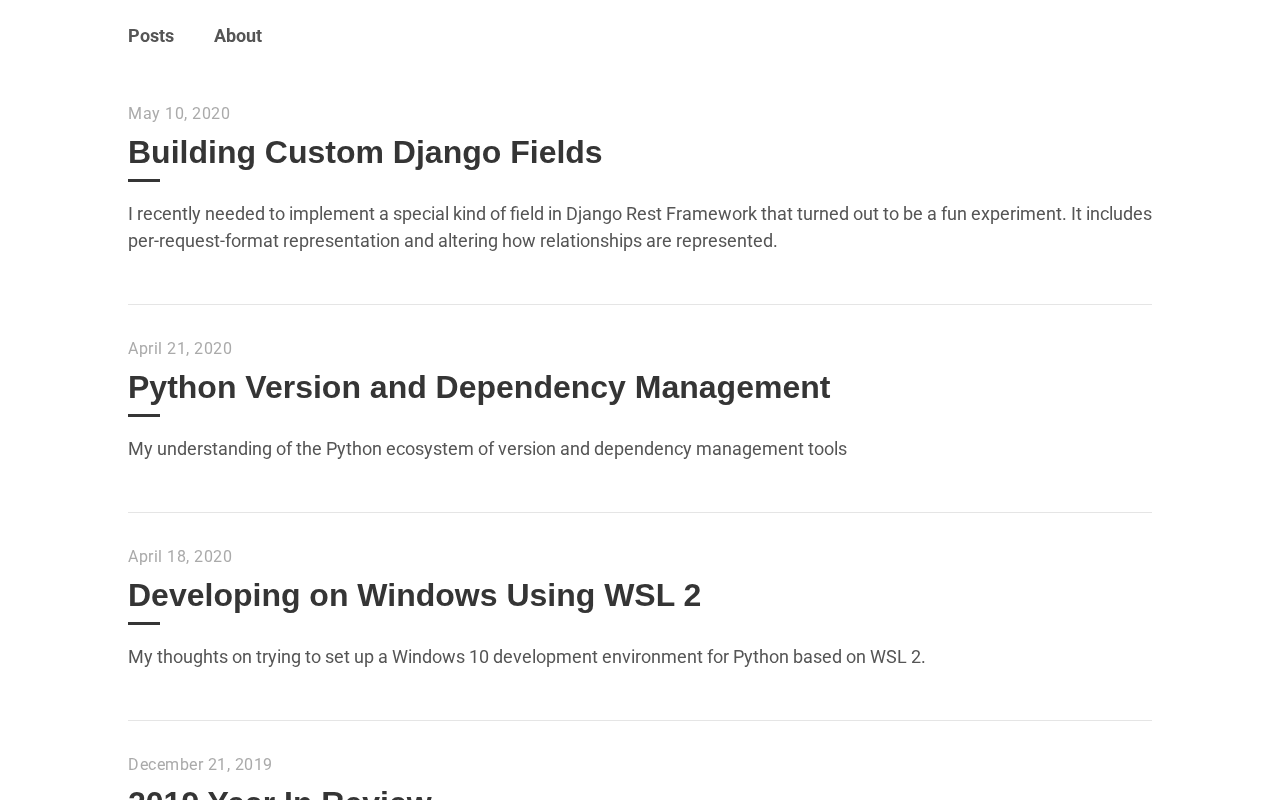Click the divider line after the WSL 2 post
The image size is (1280, 800).
[640, 720]
